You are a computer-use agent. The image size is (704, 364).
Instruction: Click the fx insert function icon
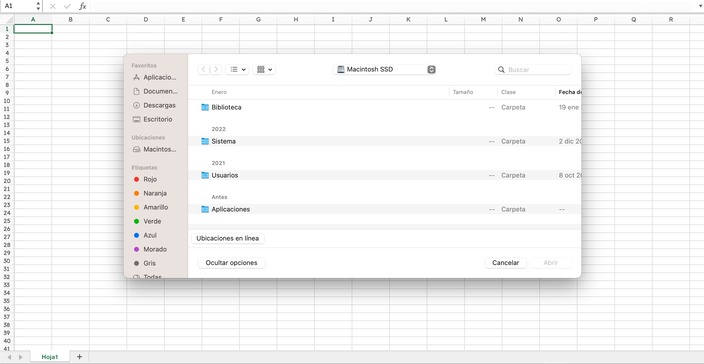coord(83,6)
